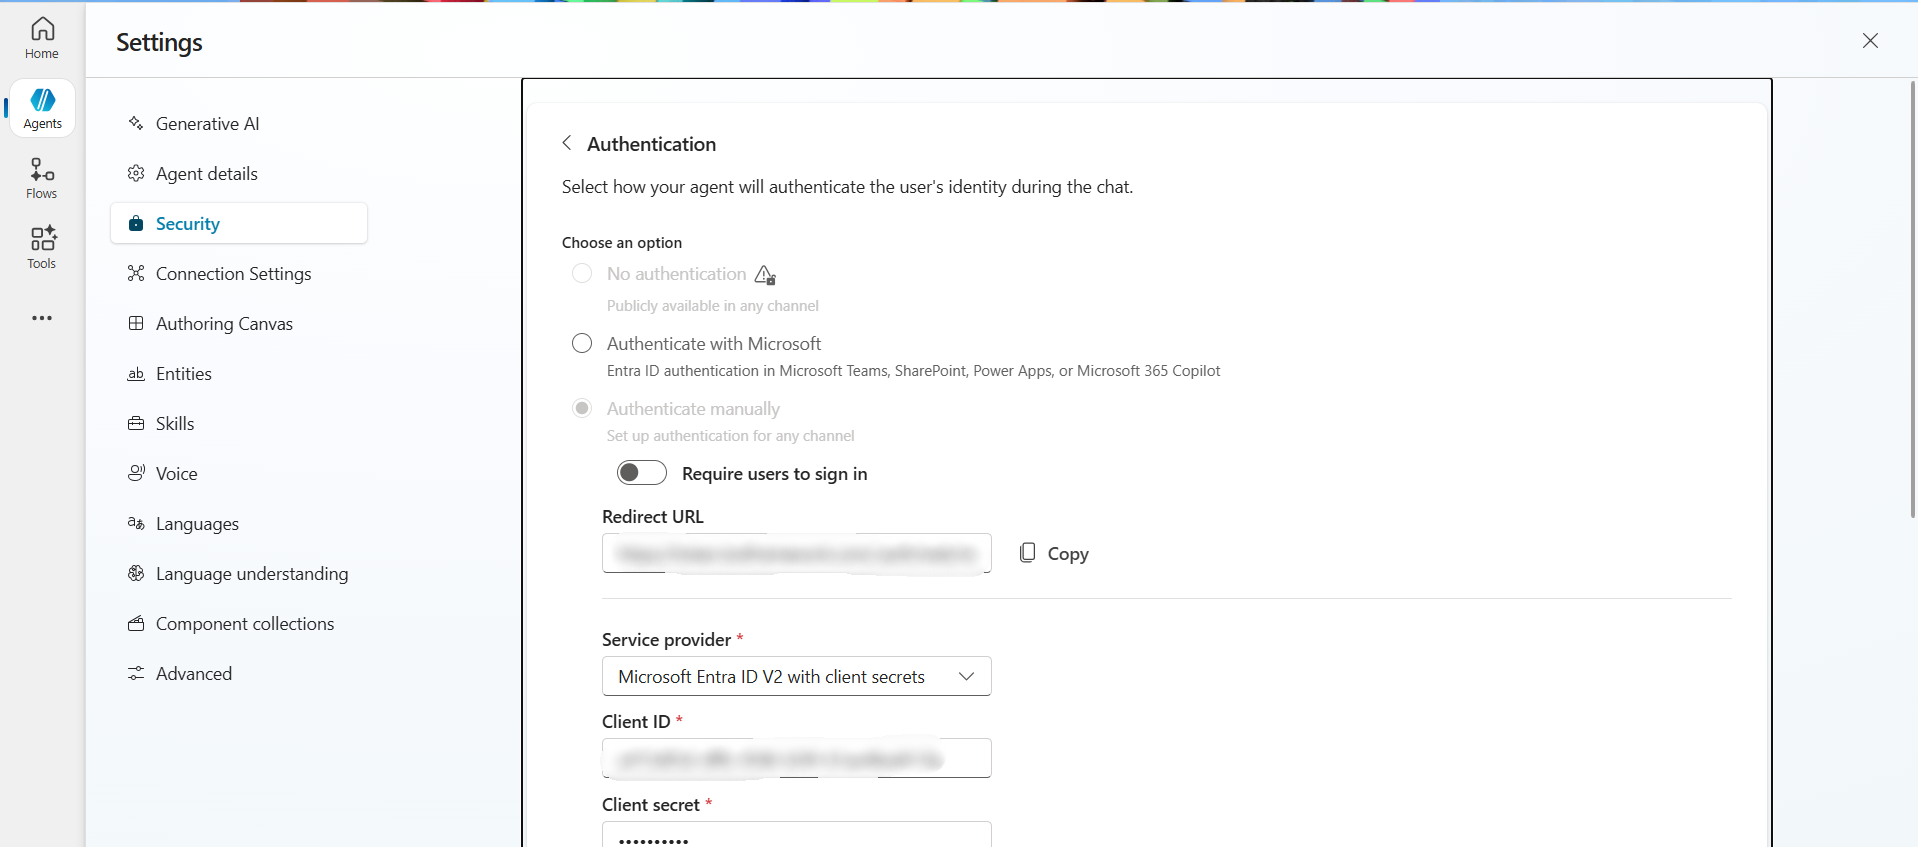Click 'Publicly available in any channel' text
Screen dimensions: 1918x847
(x=713, y=306)
